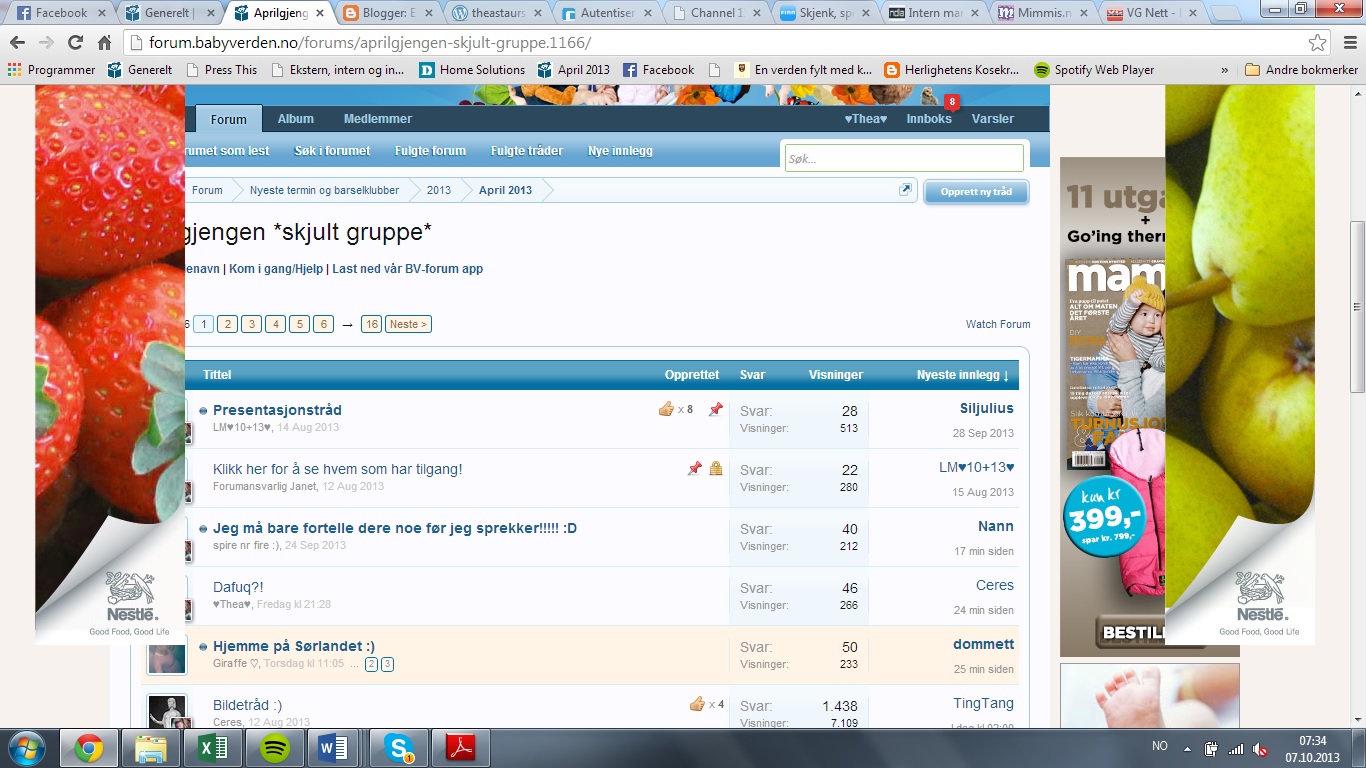Open the ♥Thea♥ user menu
The image size is (1366, 768).
pos(865,119)
